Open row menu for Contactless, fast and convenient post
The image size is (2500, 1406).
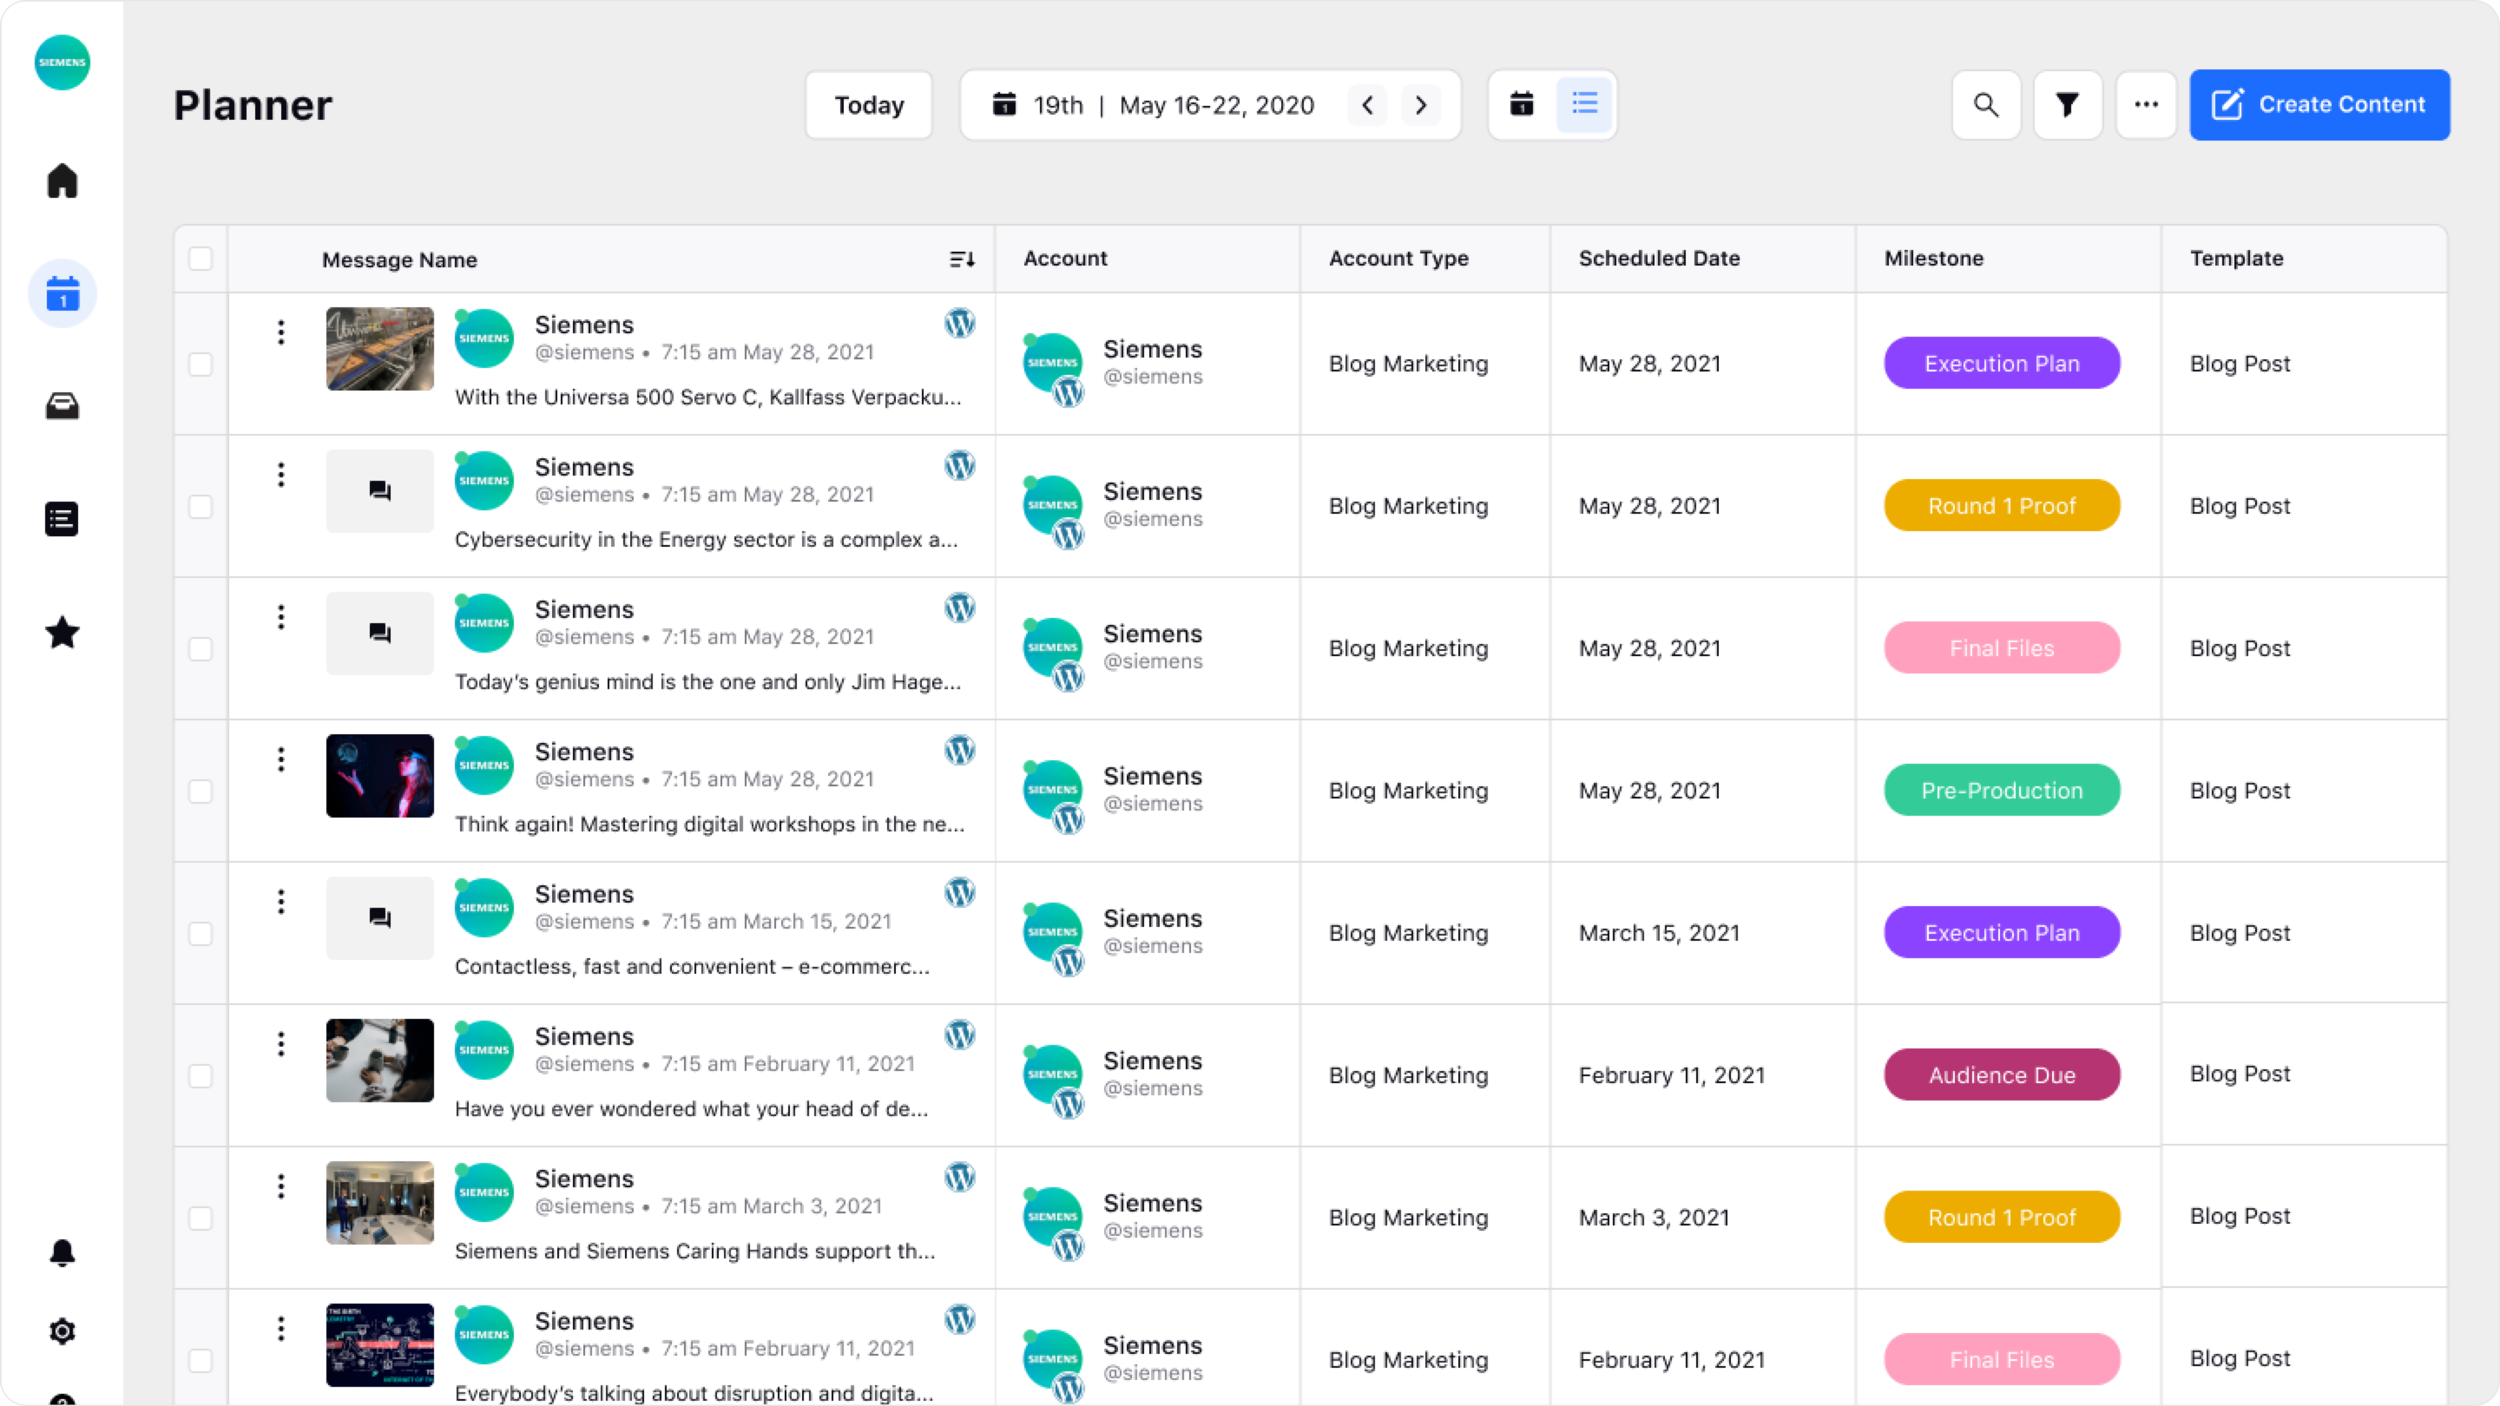point(281,901)
